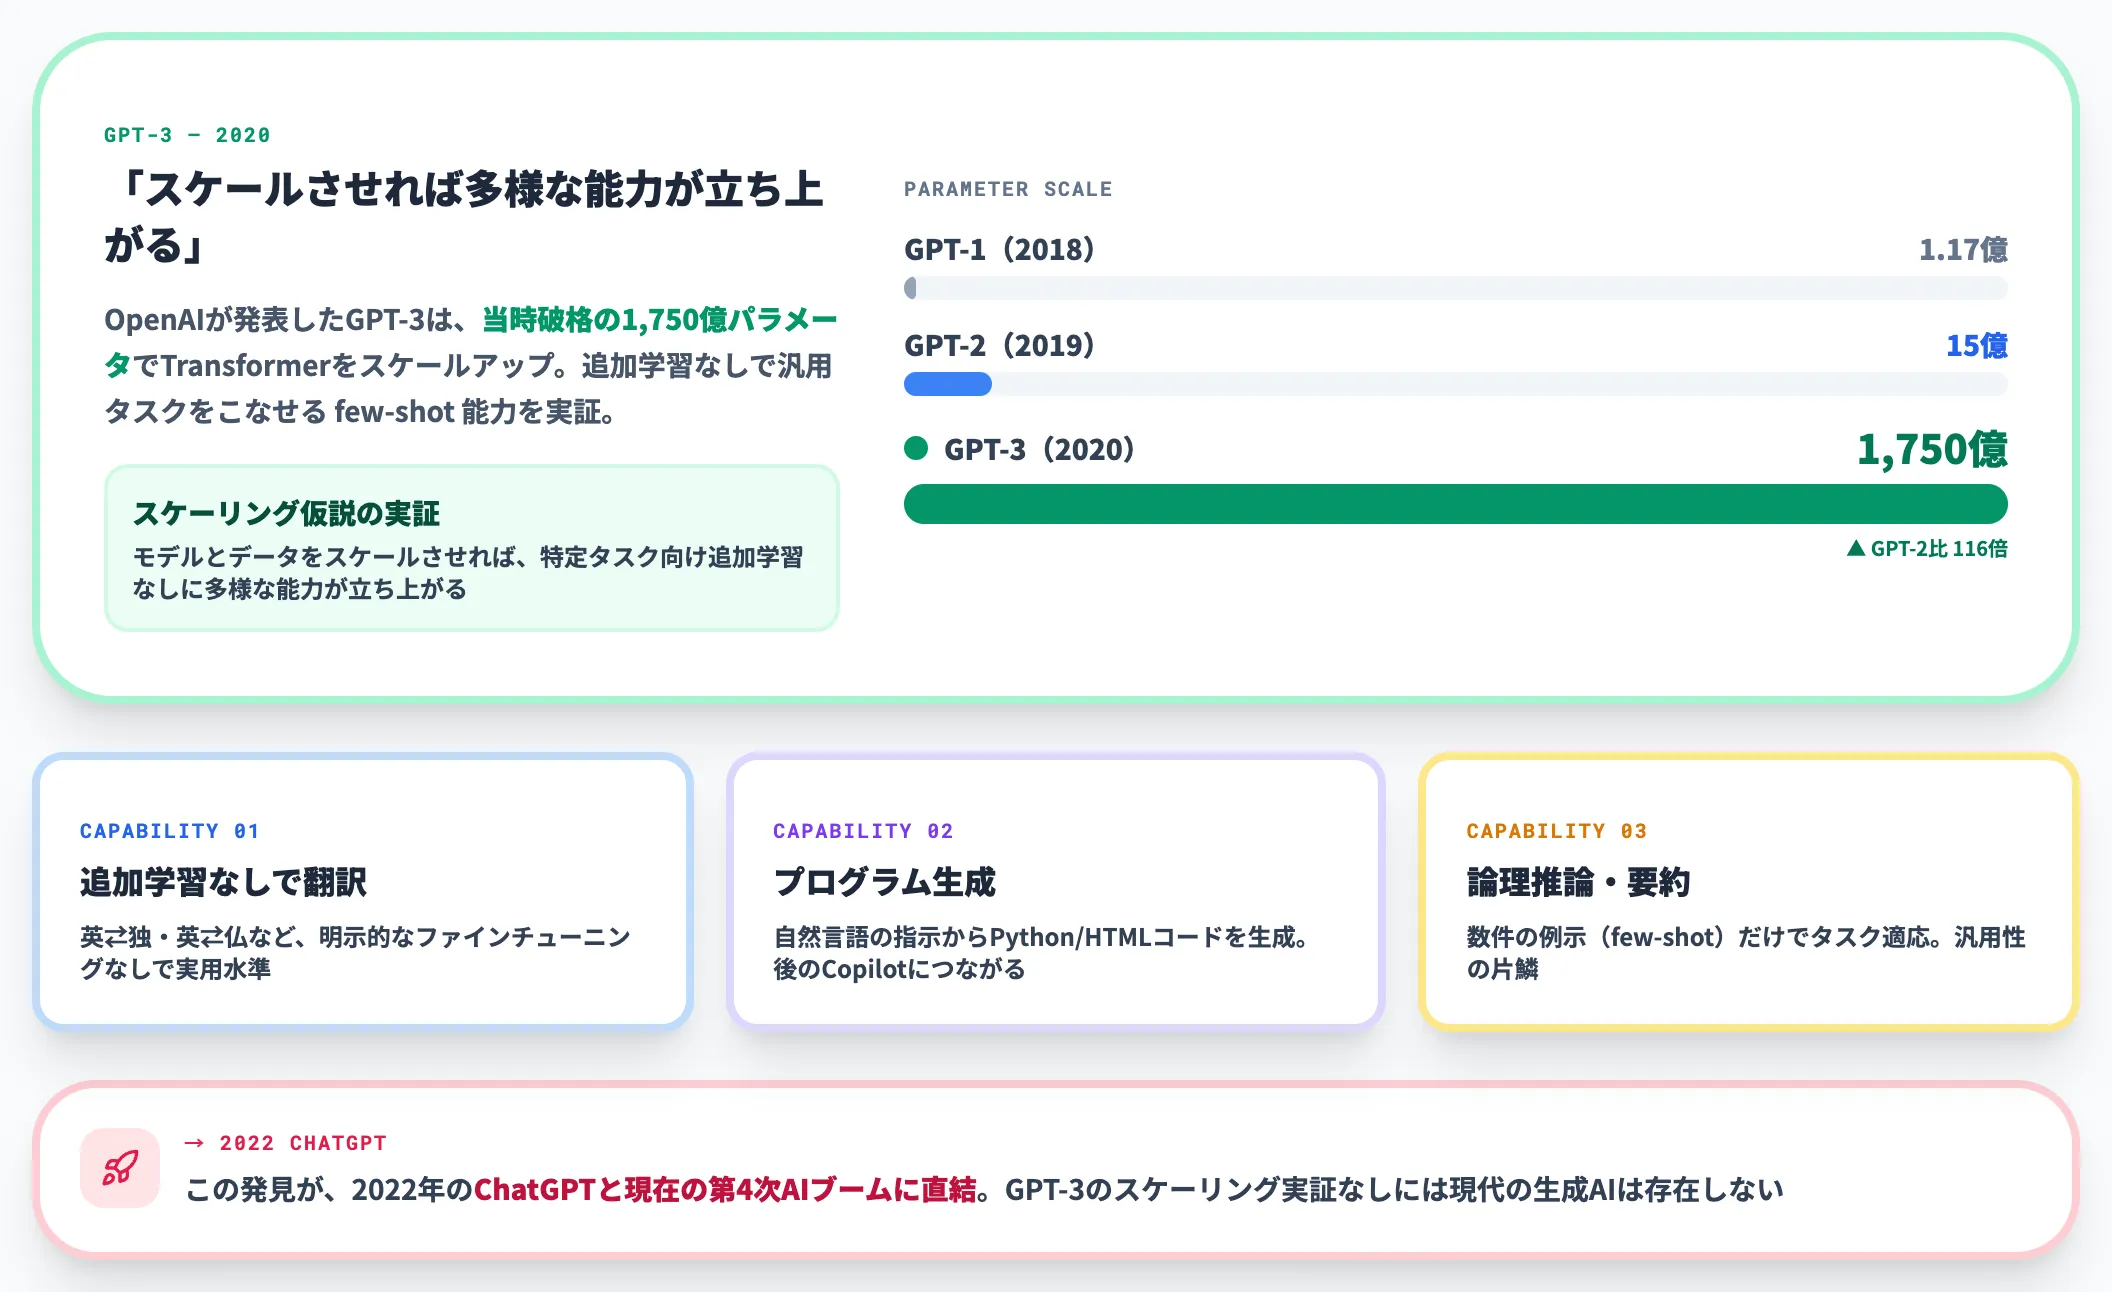Click the CAPABILITY 03 label
2112x1292 pixels.
1556,831
